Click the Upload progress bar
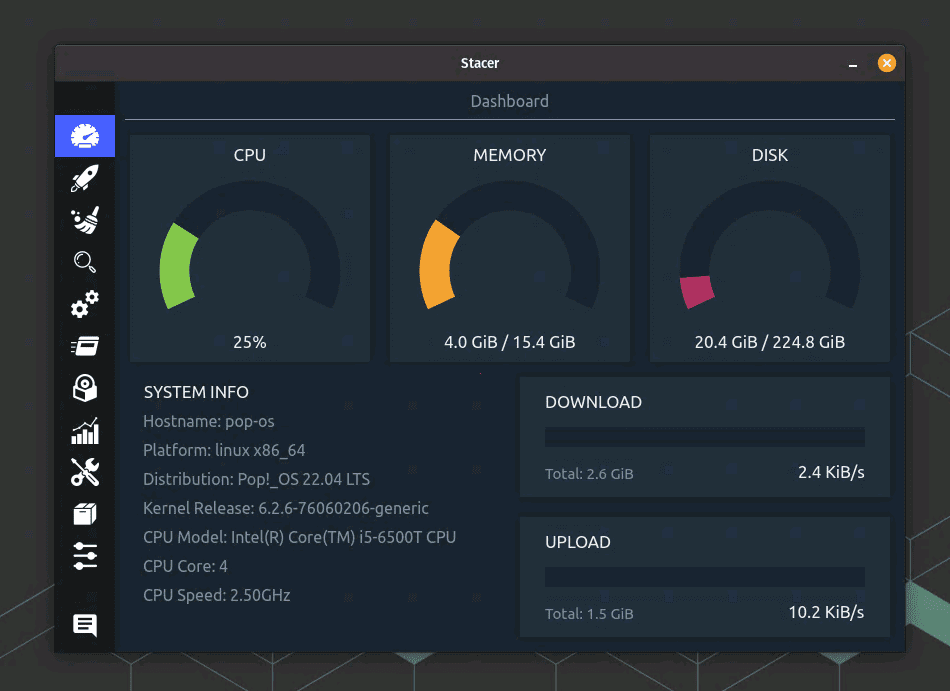Image resolution: width=950 pixels, height=691 pixels. 704,576
